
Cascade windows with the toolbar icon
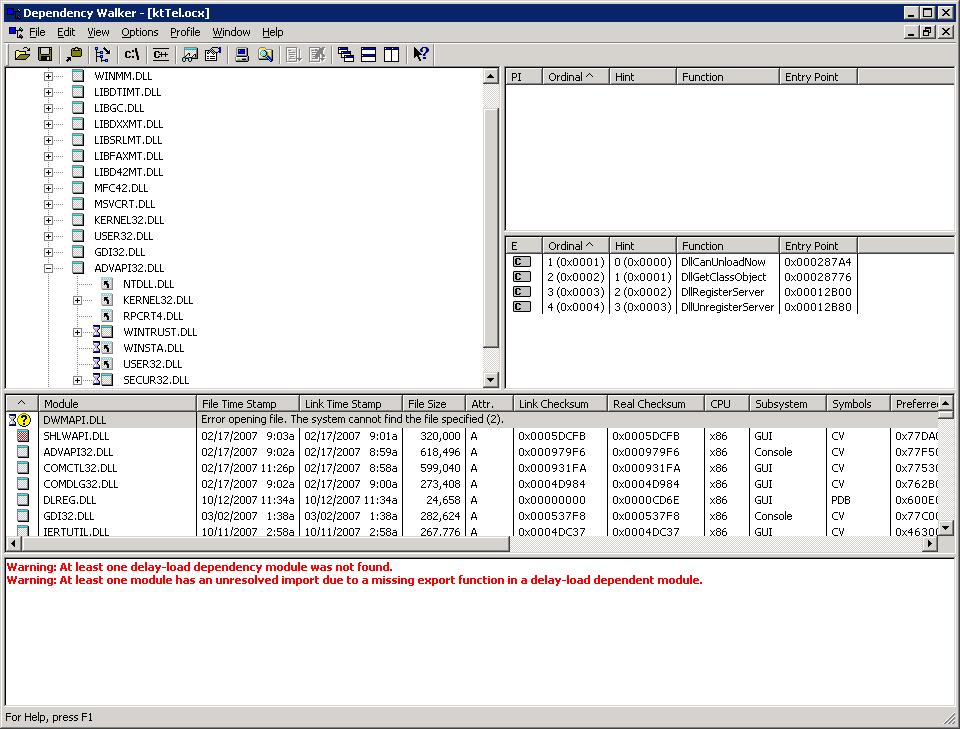346,54
